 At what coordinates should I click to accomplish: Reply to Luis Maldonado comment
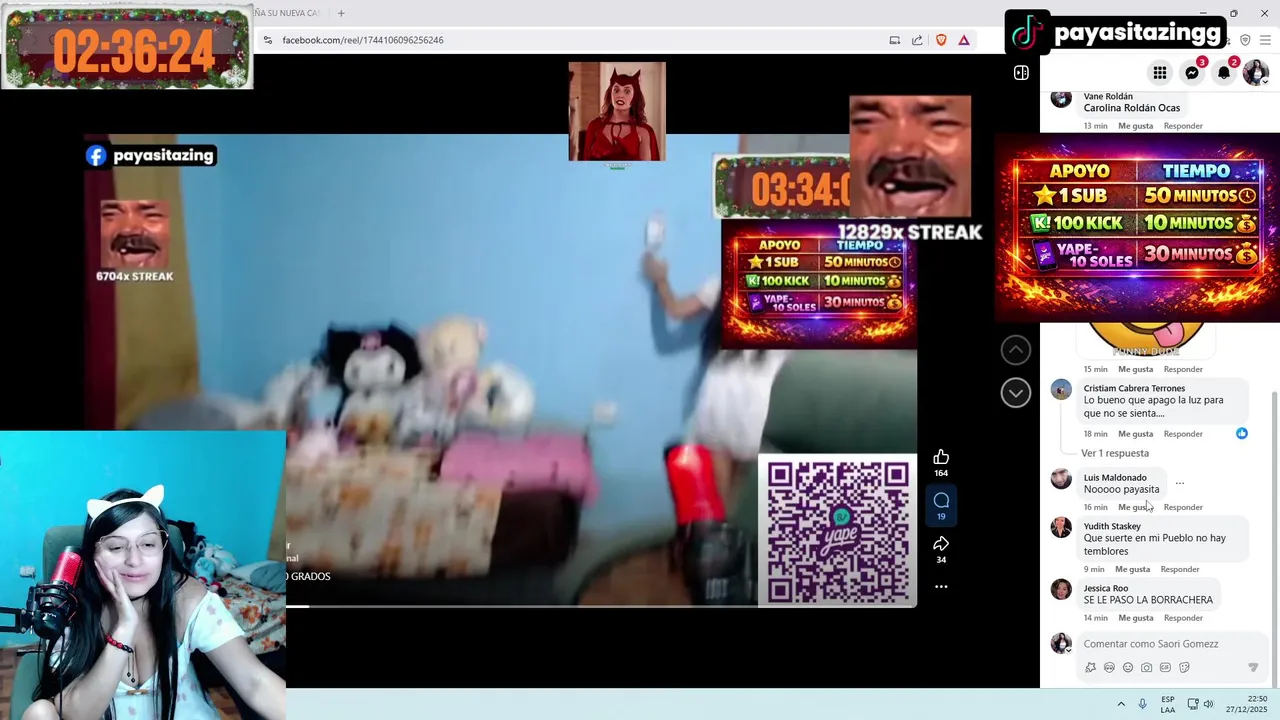tap(1183, 507)
